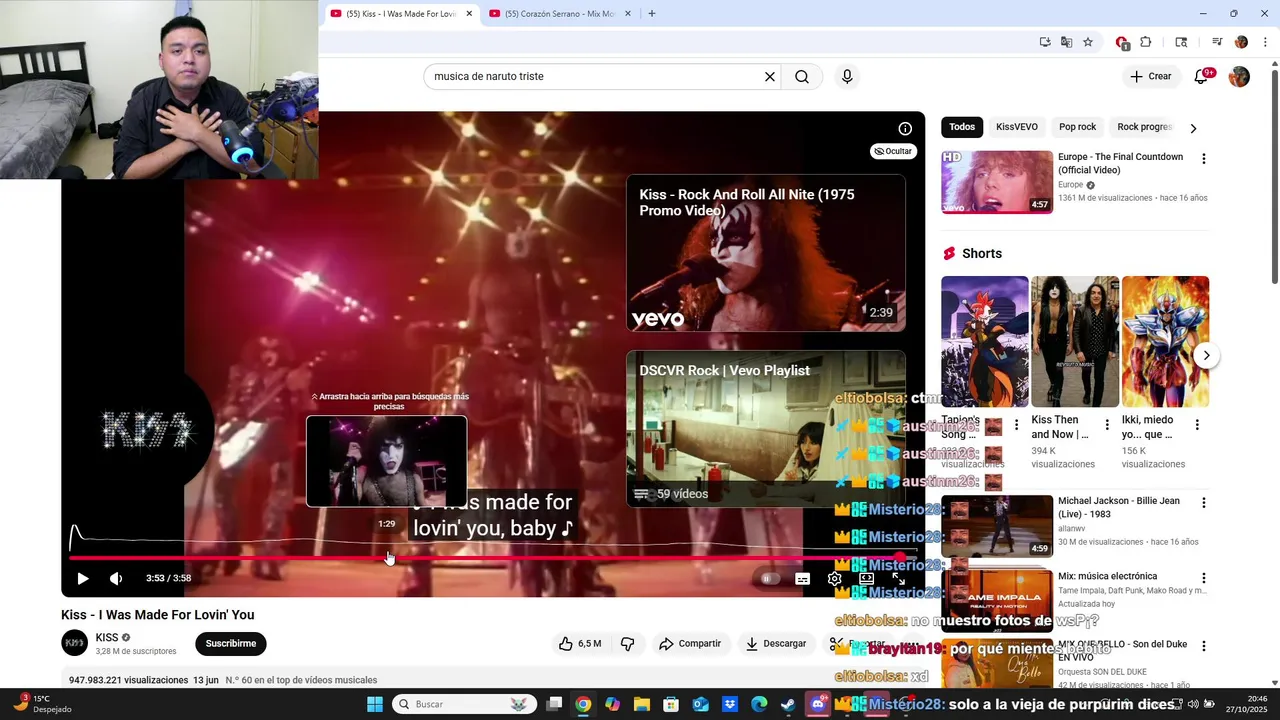The width and height of the screenshot is (1280, 720).
Task: Enter fullscreen mode on the video
Action: click(x=898, y=578)
